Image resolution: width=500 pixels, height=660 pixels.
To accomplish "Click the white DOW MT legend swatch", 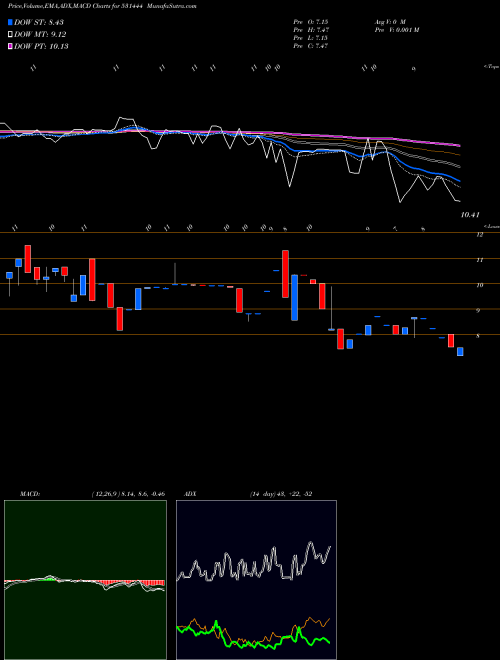I will point(10,35).
